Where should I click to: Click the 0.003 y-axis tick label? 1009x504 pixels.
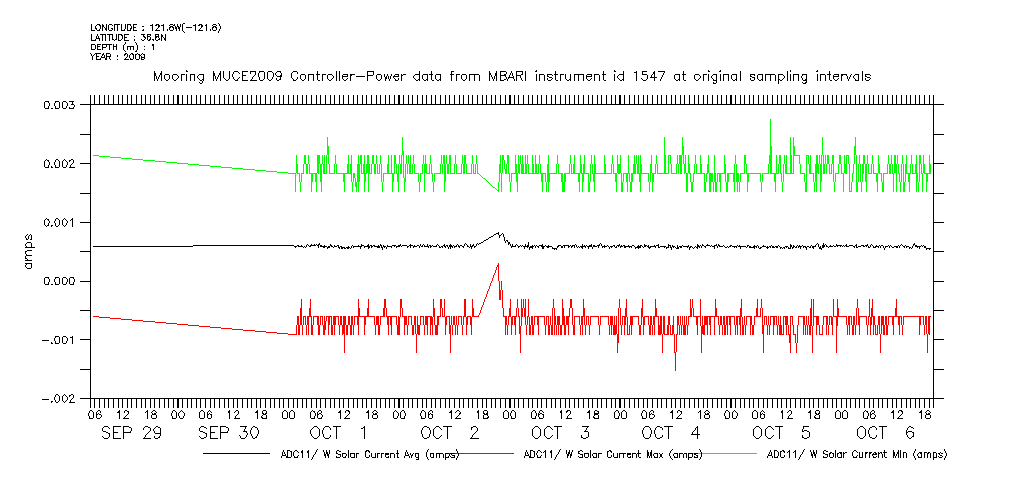pyautogui.click(x=61, y=105)
